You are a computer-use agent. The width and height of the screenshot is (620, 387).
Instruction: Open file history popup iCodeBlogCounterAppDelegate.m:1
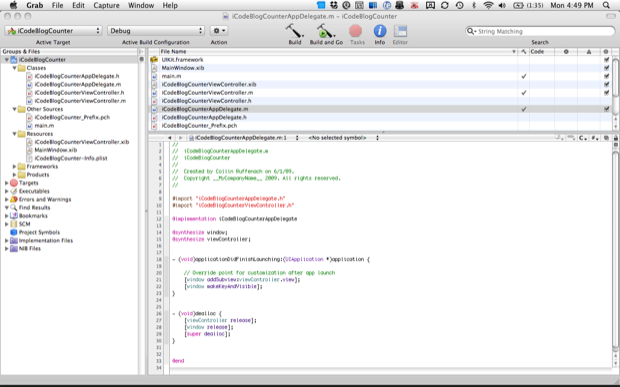(244, 138)
